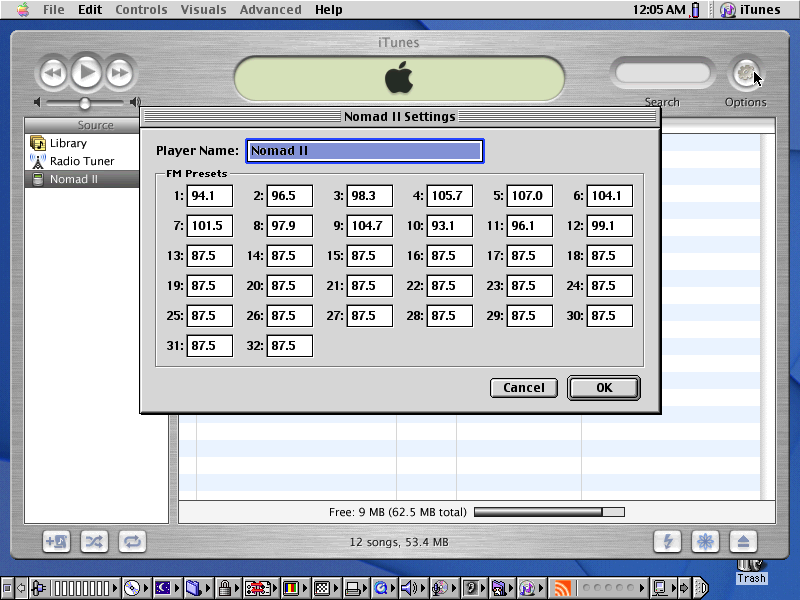This screenshot has height=600, width=800.
Task: Open the Advanced menu
Action: [x=270, y=9]
